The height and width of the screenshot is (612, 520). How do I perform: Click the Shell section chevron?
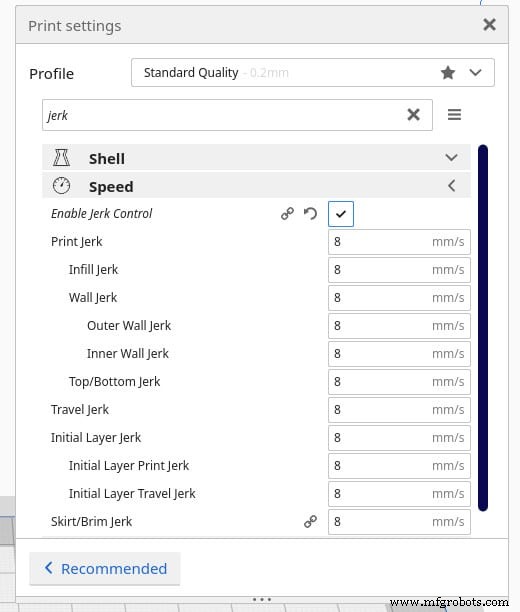(x=451, y=158)
